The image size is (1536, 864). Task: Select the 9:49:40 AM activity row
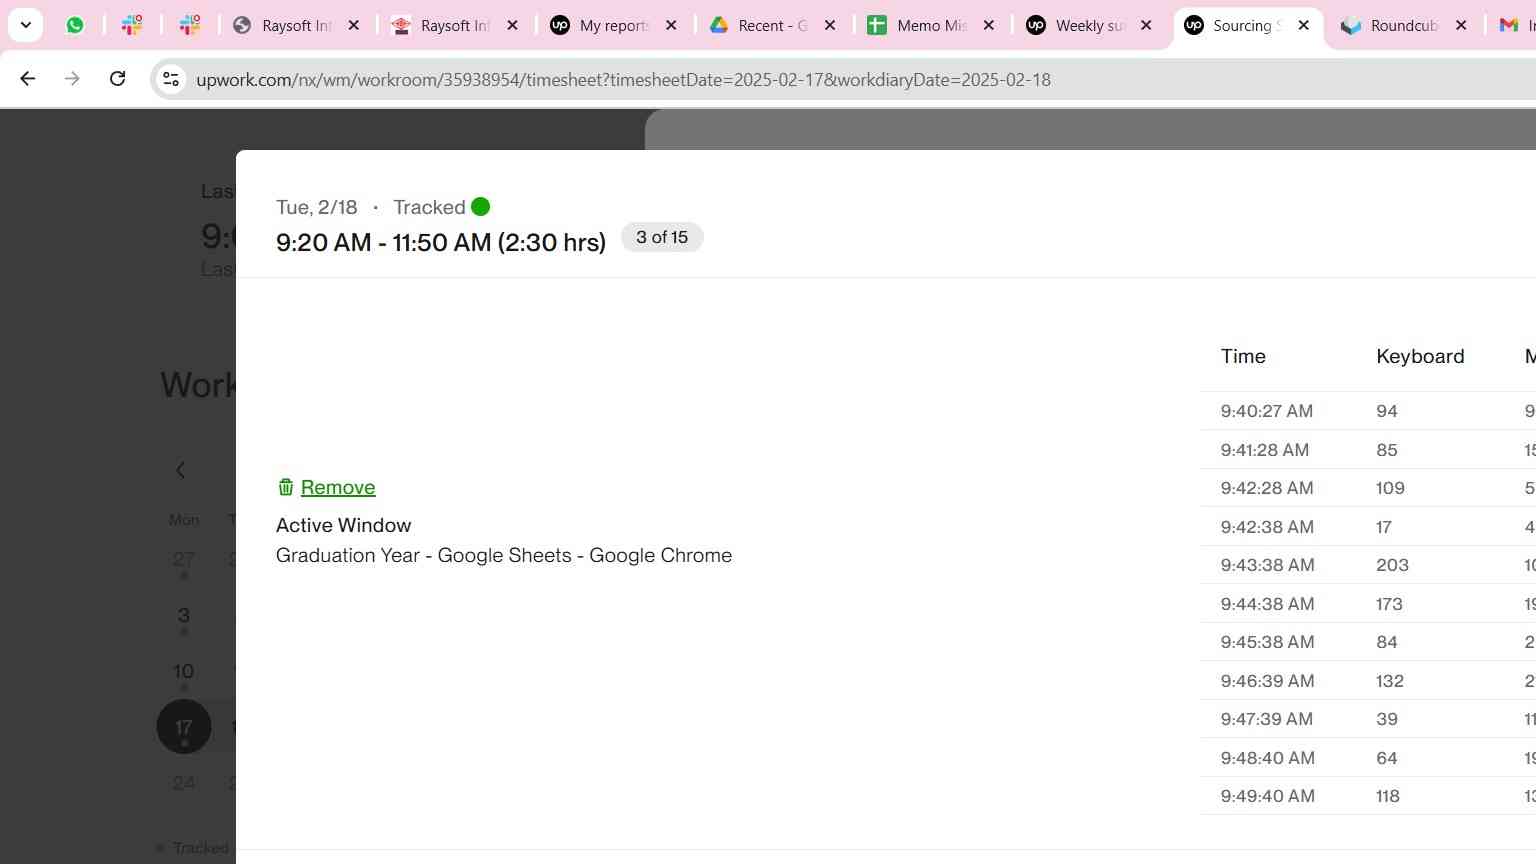1368,796
